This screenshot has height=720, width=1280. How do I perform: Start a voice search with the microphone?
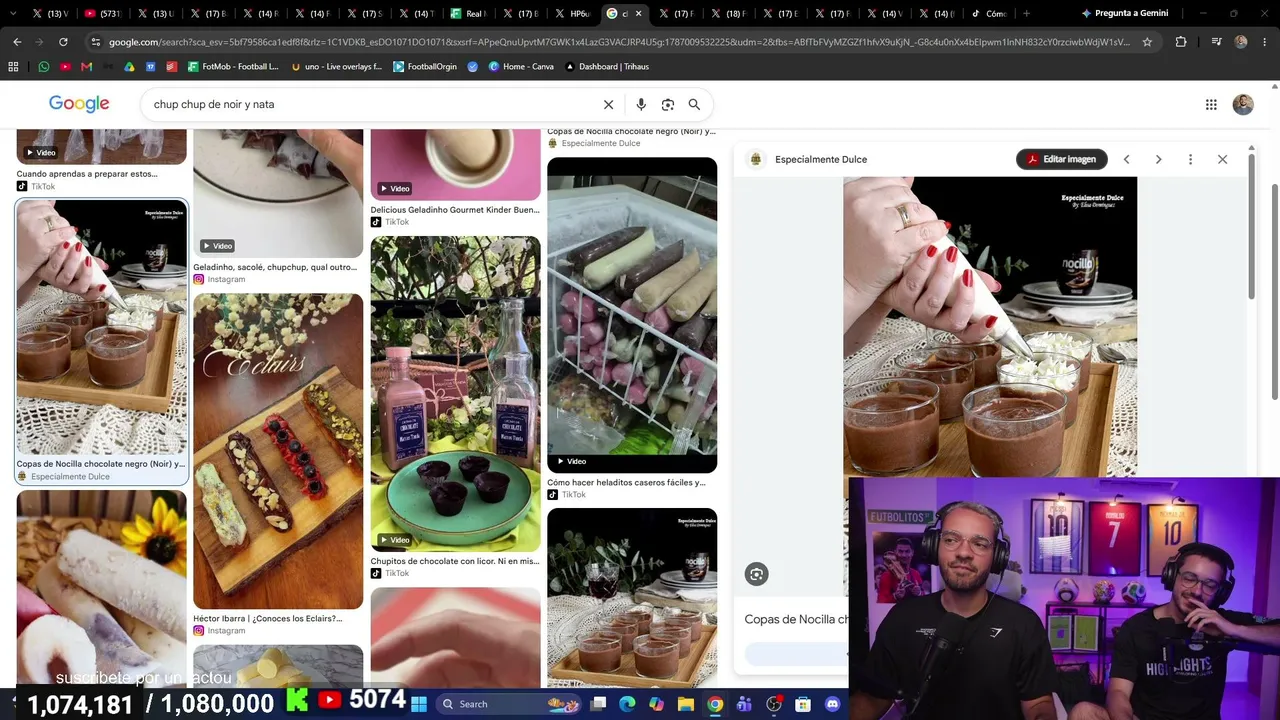click(x=641, y=104)
